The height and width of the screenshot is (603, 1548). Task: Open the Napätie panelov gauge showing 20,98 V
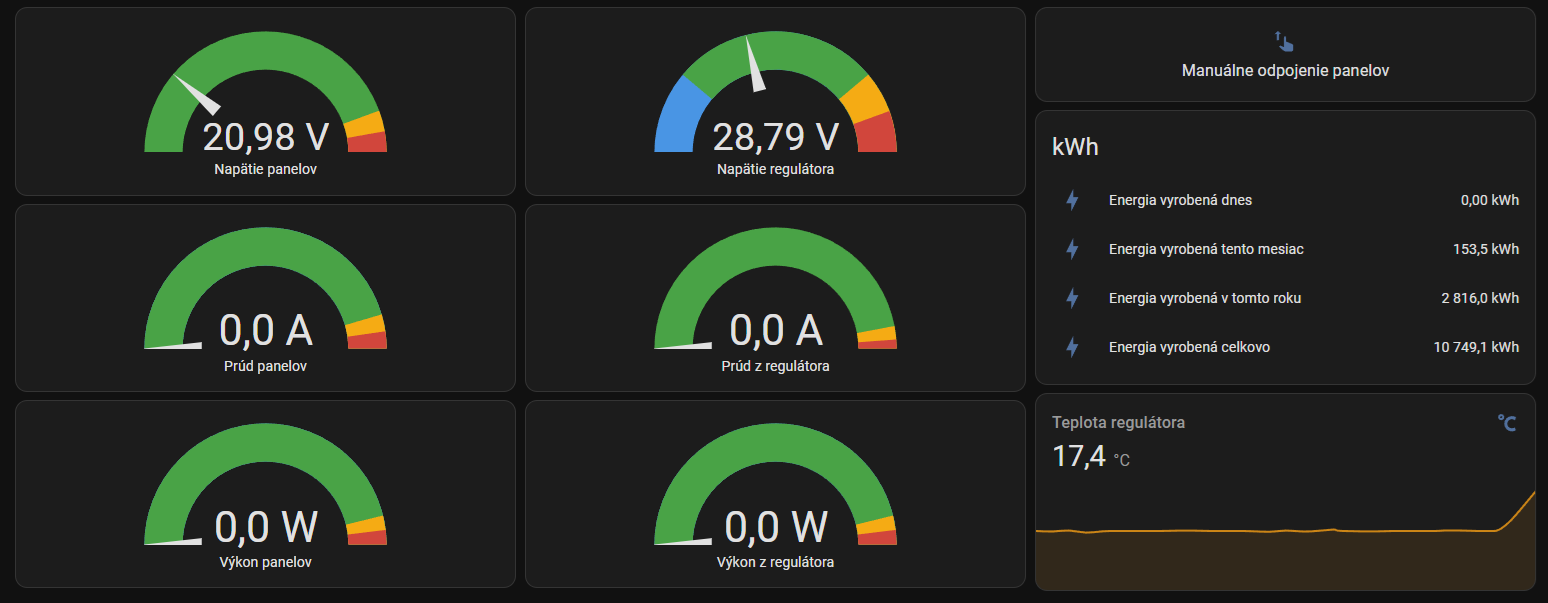pos(265,102)
